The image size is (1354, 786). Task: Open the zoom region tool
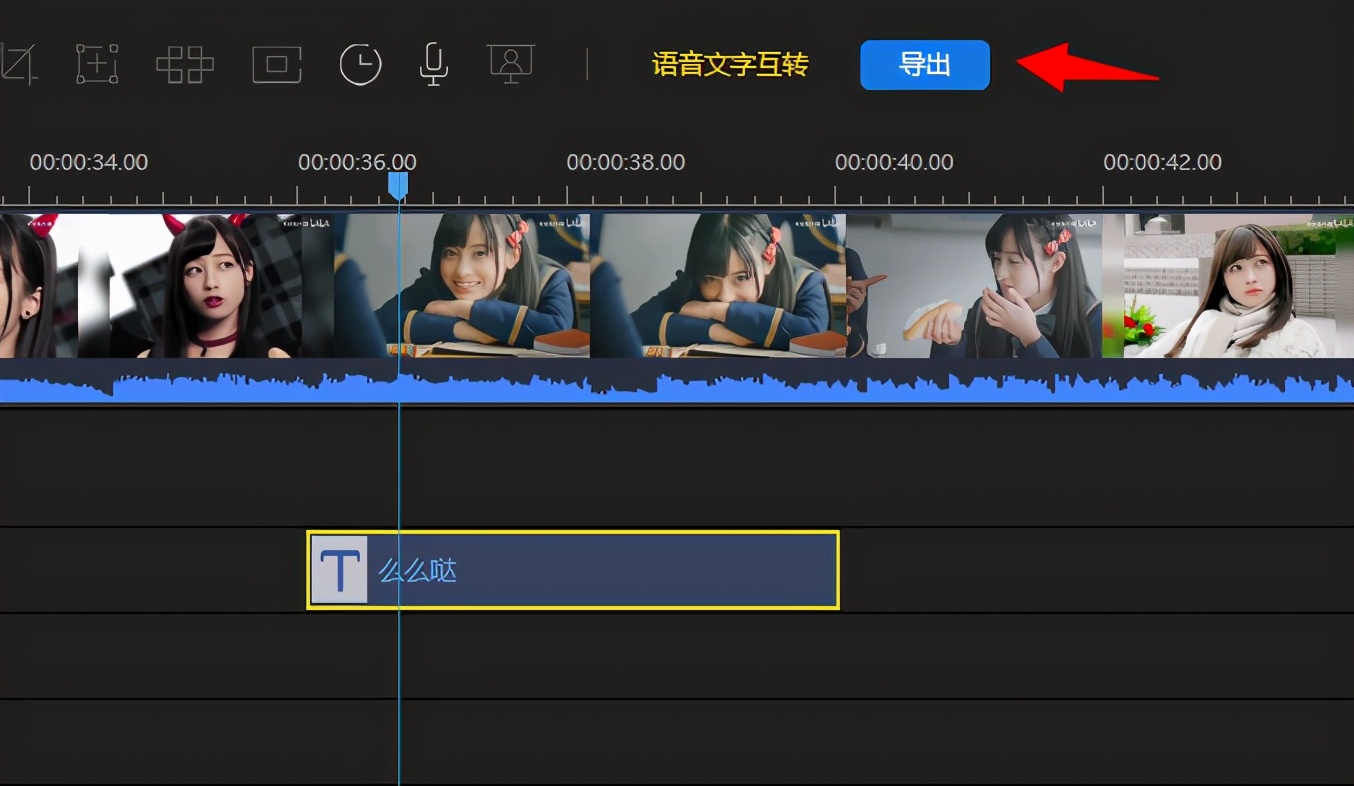pyautogui.click(x=97, y=64)
